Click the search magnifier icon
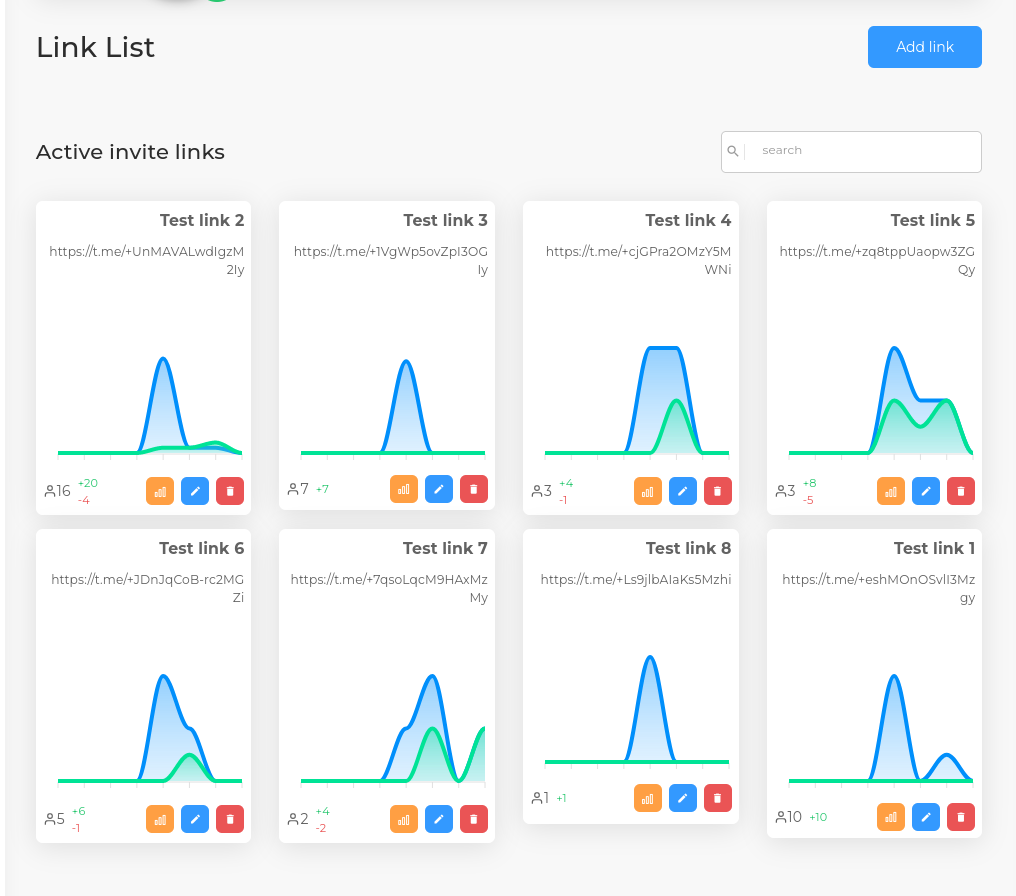This screenshot has width=1016, height=896. point(733,151)
